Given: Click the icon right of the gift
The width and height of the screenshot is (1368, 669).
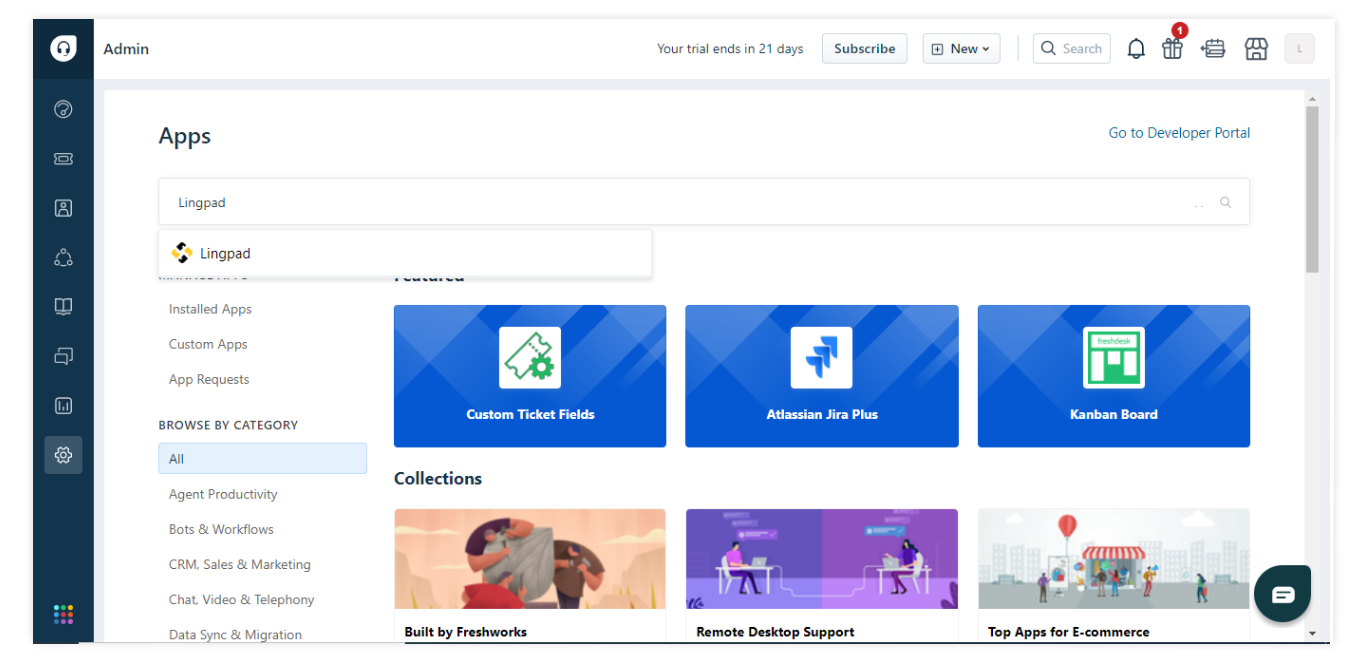Looking at the screenshot, I should 1213,48.
